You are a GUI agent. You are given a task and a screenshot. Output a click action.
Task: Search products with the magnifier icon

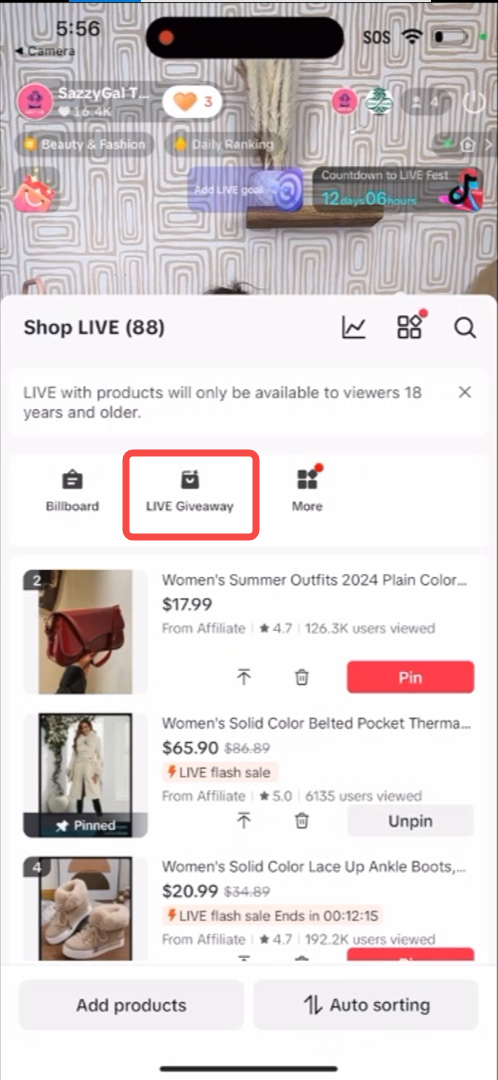pyautogui.click(x=466, y=328)
